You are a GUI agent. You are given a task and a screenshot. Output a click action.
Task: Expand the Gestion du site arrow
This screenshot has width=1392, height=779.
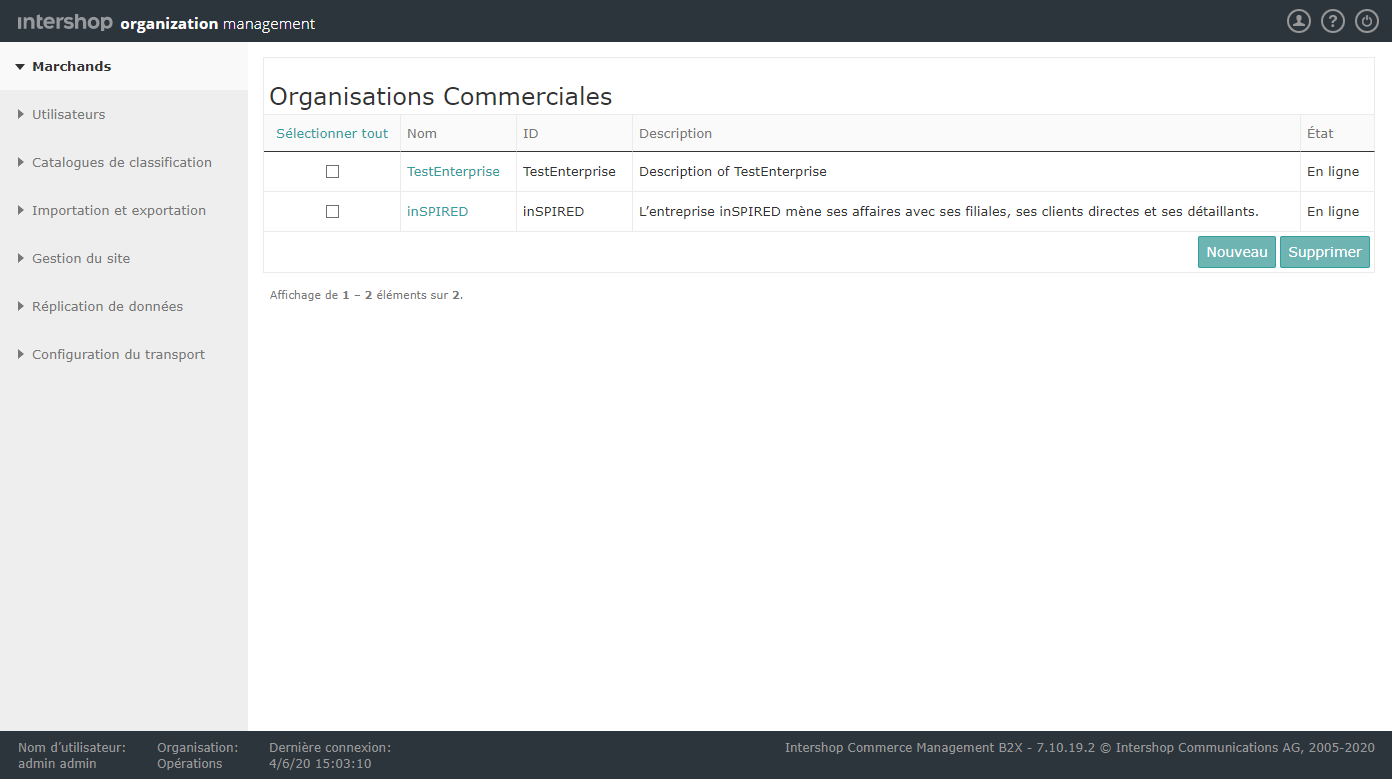pos(21,259)
